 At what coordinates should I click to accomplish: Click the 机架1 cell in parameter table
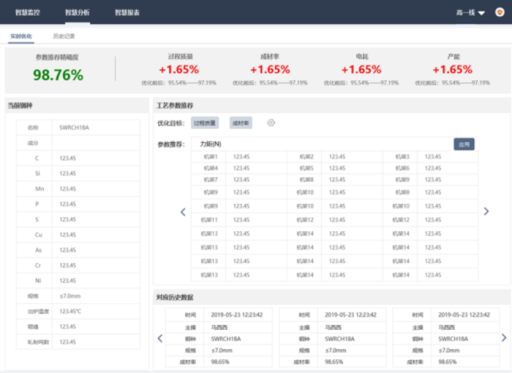click(211, 157)
